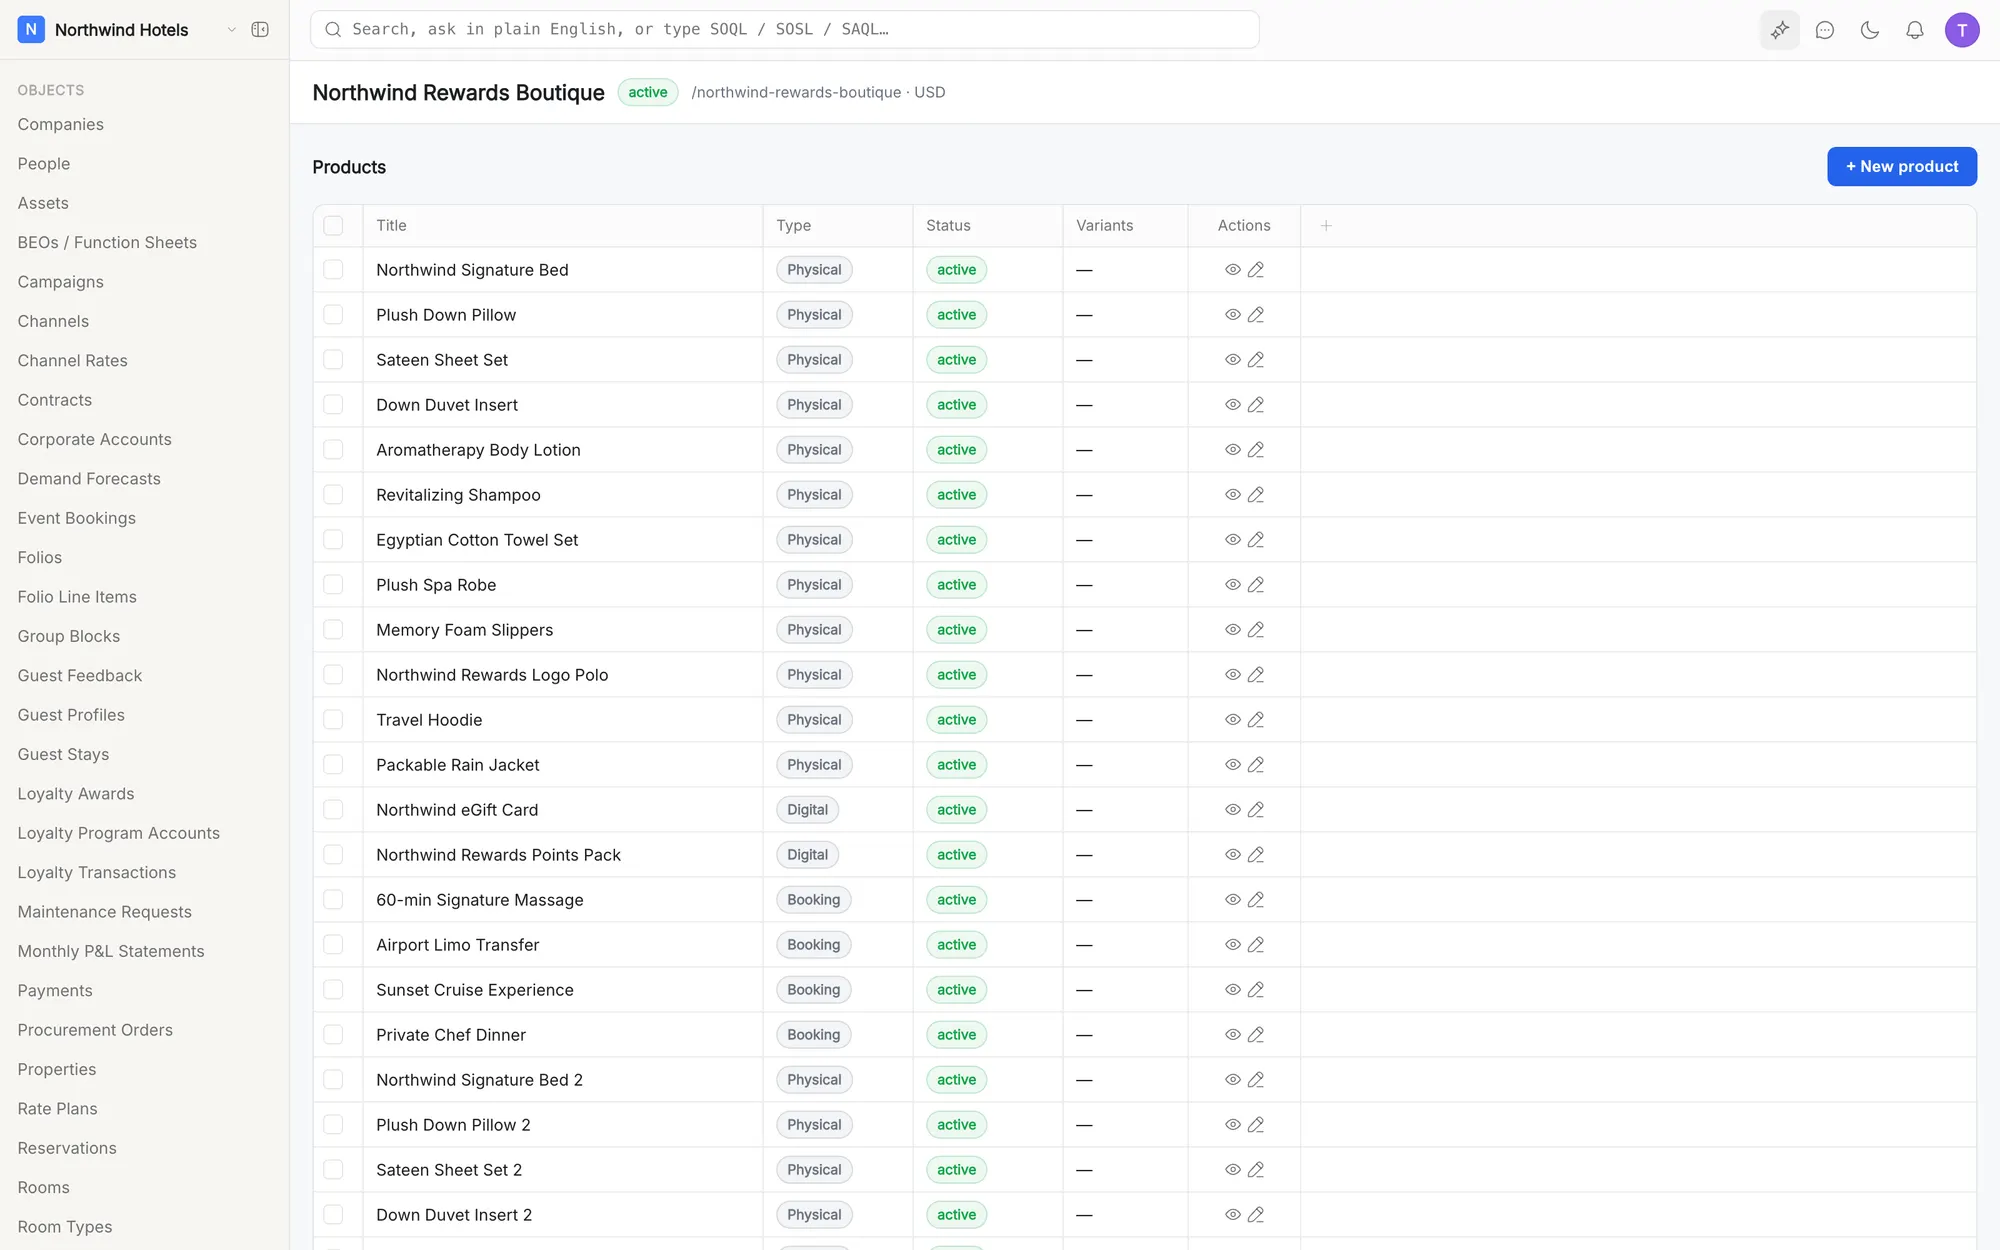Check the Plush Down Pillow row checkbox
Viewport: 2000px width, 1250px height.
tap(333, 315)
